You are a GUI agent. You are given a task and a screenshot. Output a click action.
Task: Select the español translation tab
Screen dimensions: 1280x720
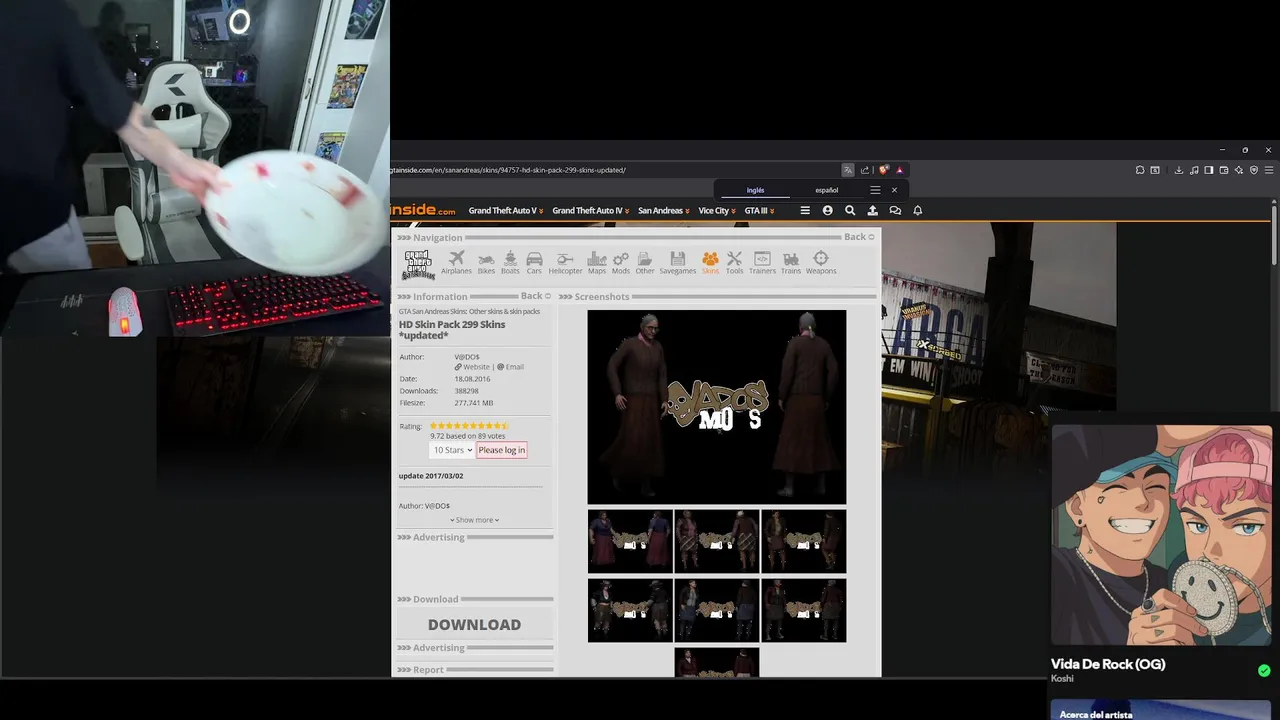pos(827,190)
